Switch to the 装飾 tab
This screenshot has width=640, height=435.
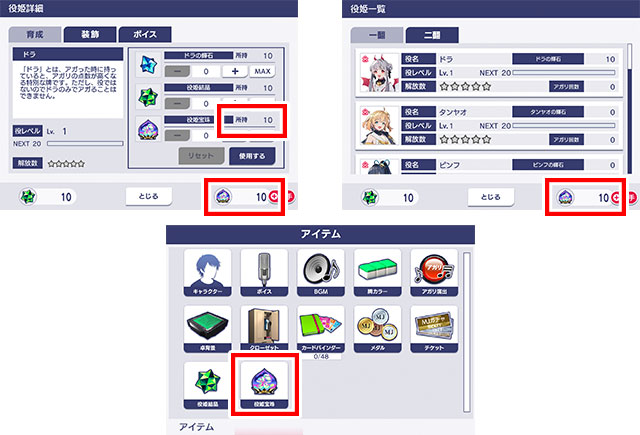pyautogui.click(x=90, y=35)
